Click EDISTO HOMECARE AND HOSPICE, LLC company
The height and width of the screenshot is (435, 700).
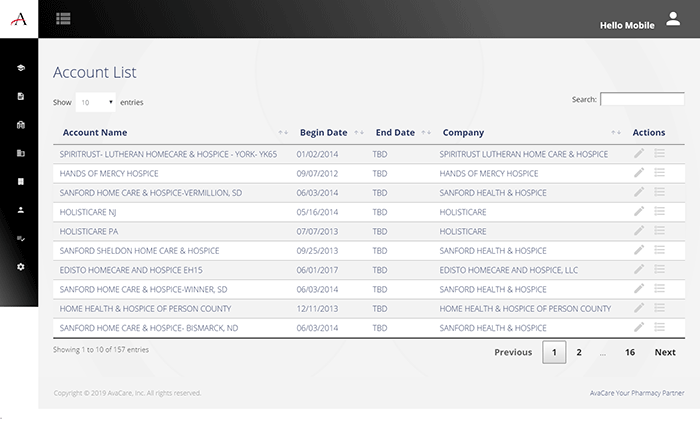coord(508,270)
